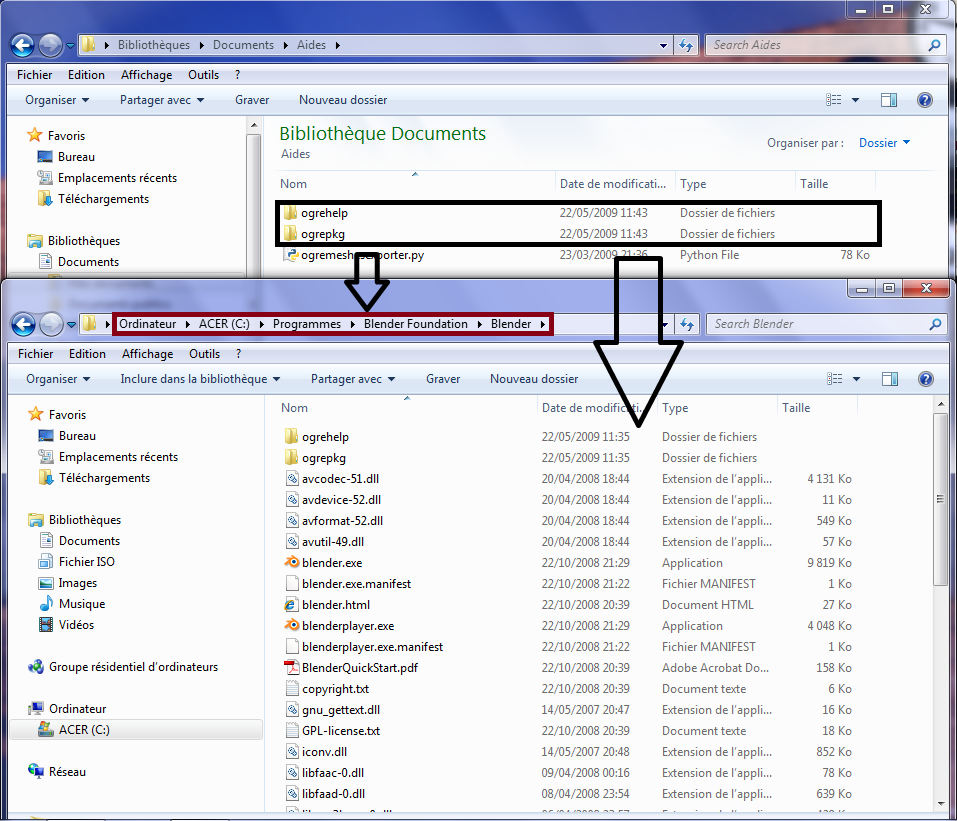
Task: Click Programmes in Blender address bar
Action: click(307, 324)
